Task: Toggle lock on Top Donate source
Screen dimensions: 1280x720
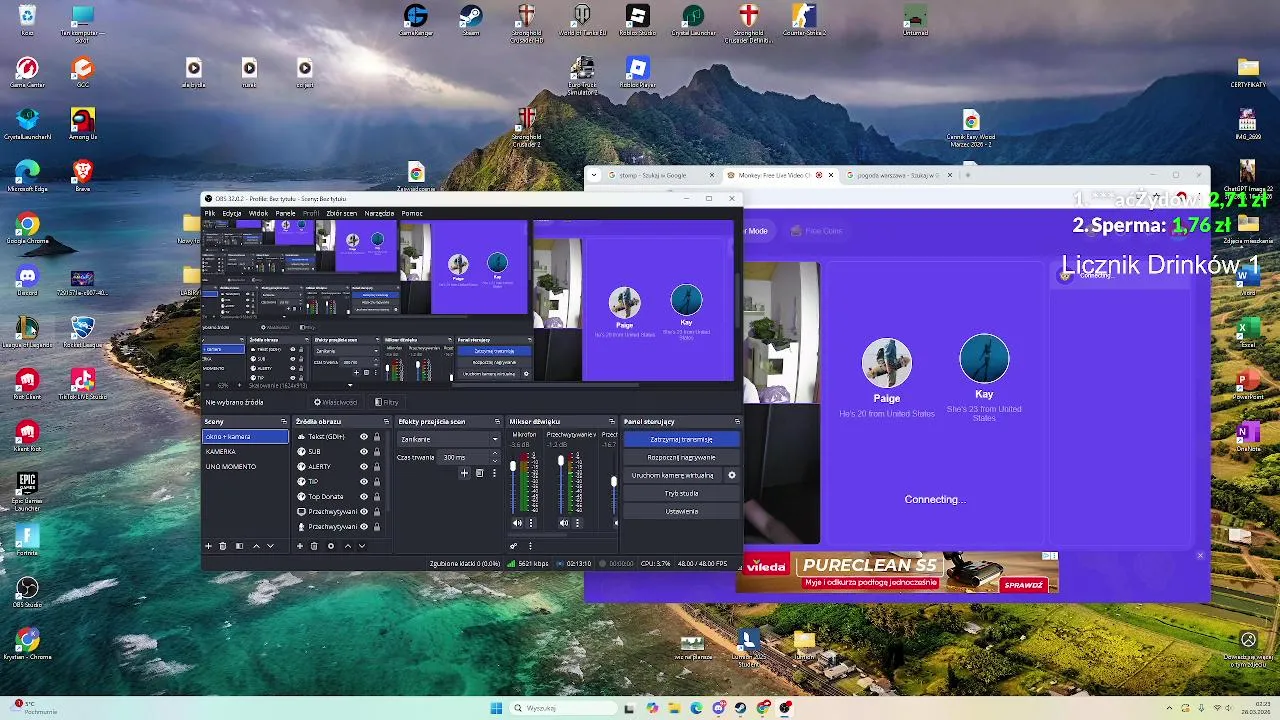Action: pos(377,497)
